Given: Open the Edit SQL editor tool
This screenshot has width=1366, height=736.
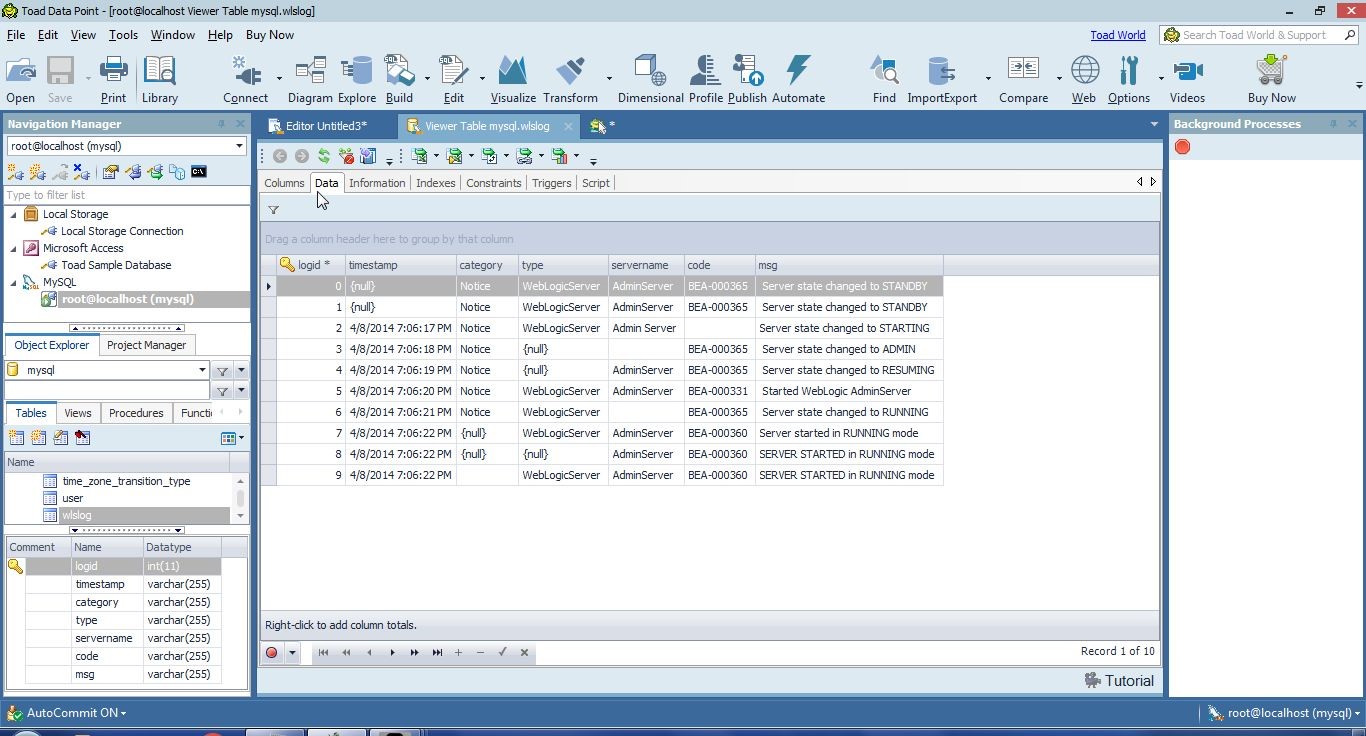Looking at the screenshot, I should click(x=454, y=80).
